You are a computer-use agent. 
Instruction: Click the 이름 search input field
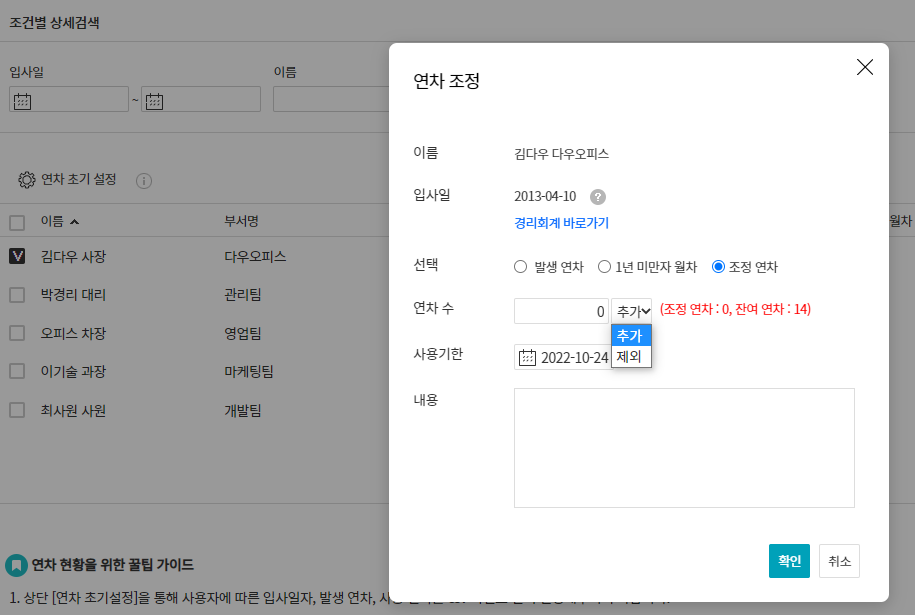[331, 99]
